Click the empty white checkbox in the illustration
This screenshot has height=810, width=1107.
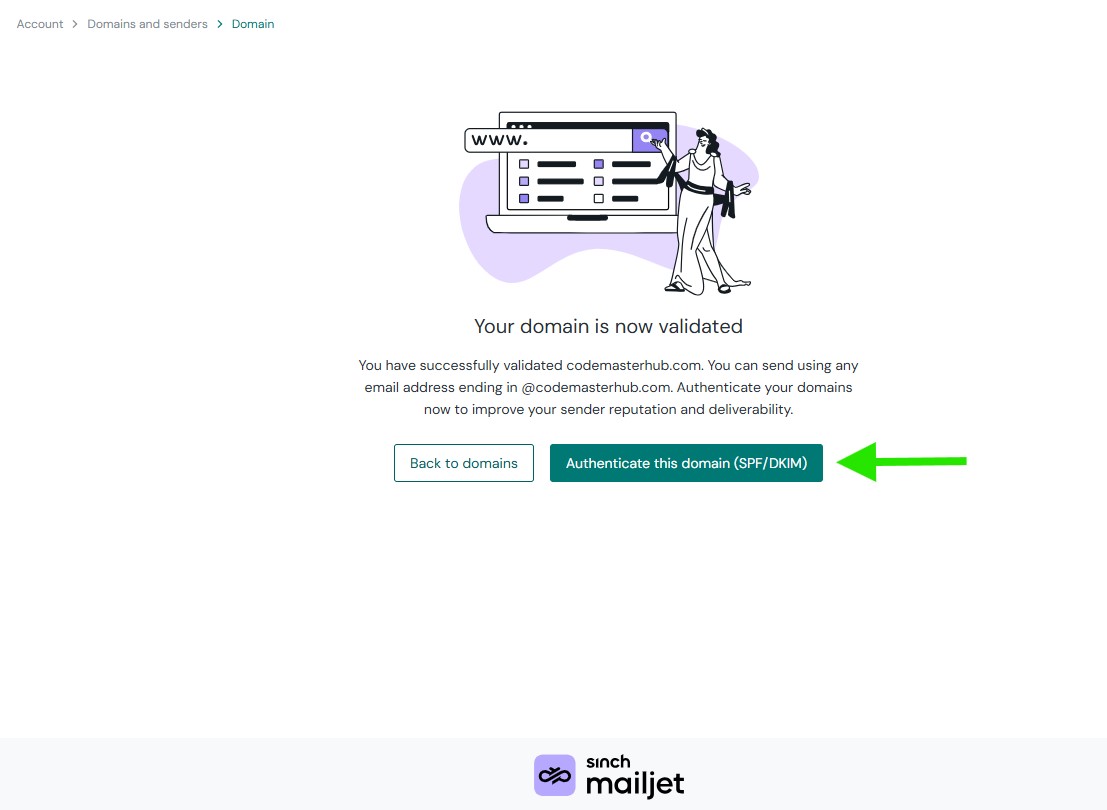click(x=599, y=198)
